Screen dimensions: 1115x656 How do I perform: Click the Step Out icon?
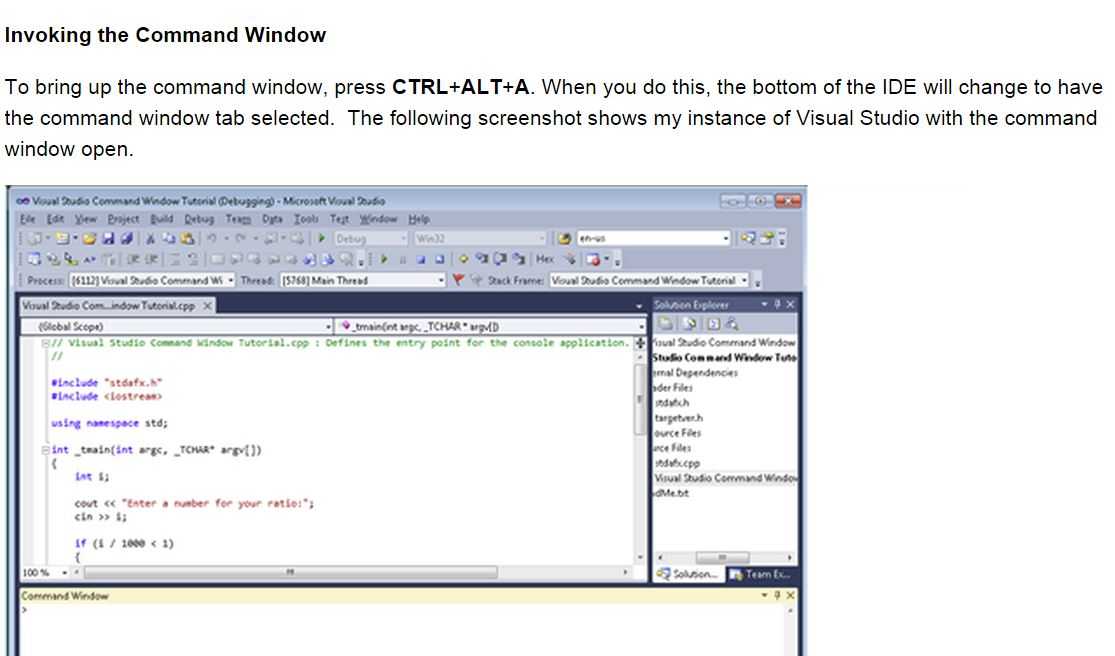518,258
